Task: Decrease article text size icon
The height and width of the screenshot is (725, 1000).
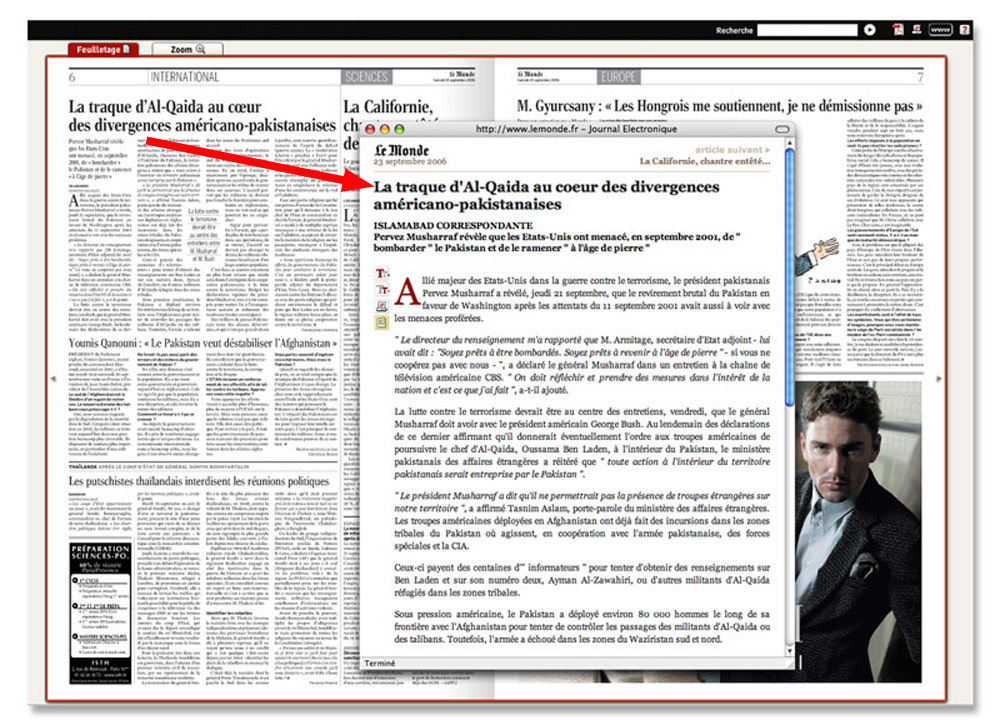Action: click(x=382, y=290)
